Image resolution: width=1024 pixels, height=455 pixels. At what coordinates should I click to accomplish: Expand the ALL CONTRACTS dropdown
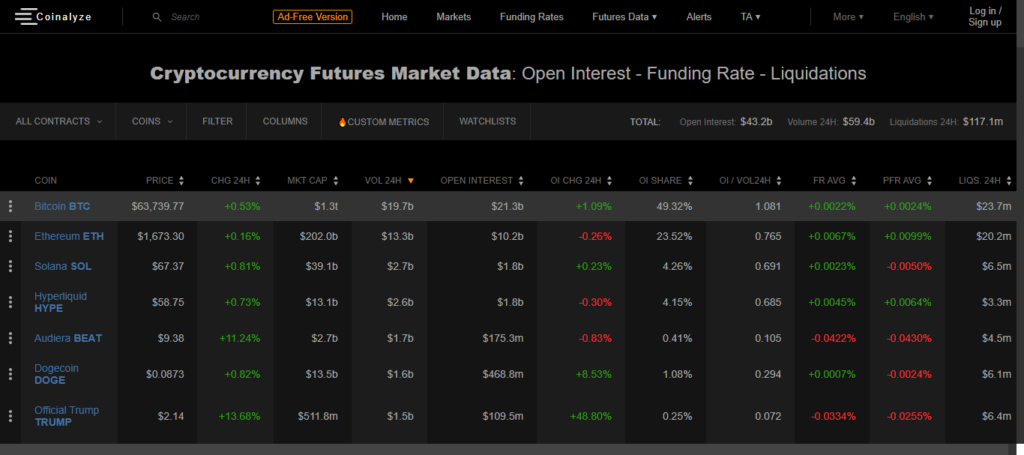(x=59, y=121)
